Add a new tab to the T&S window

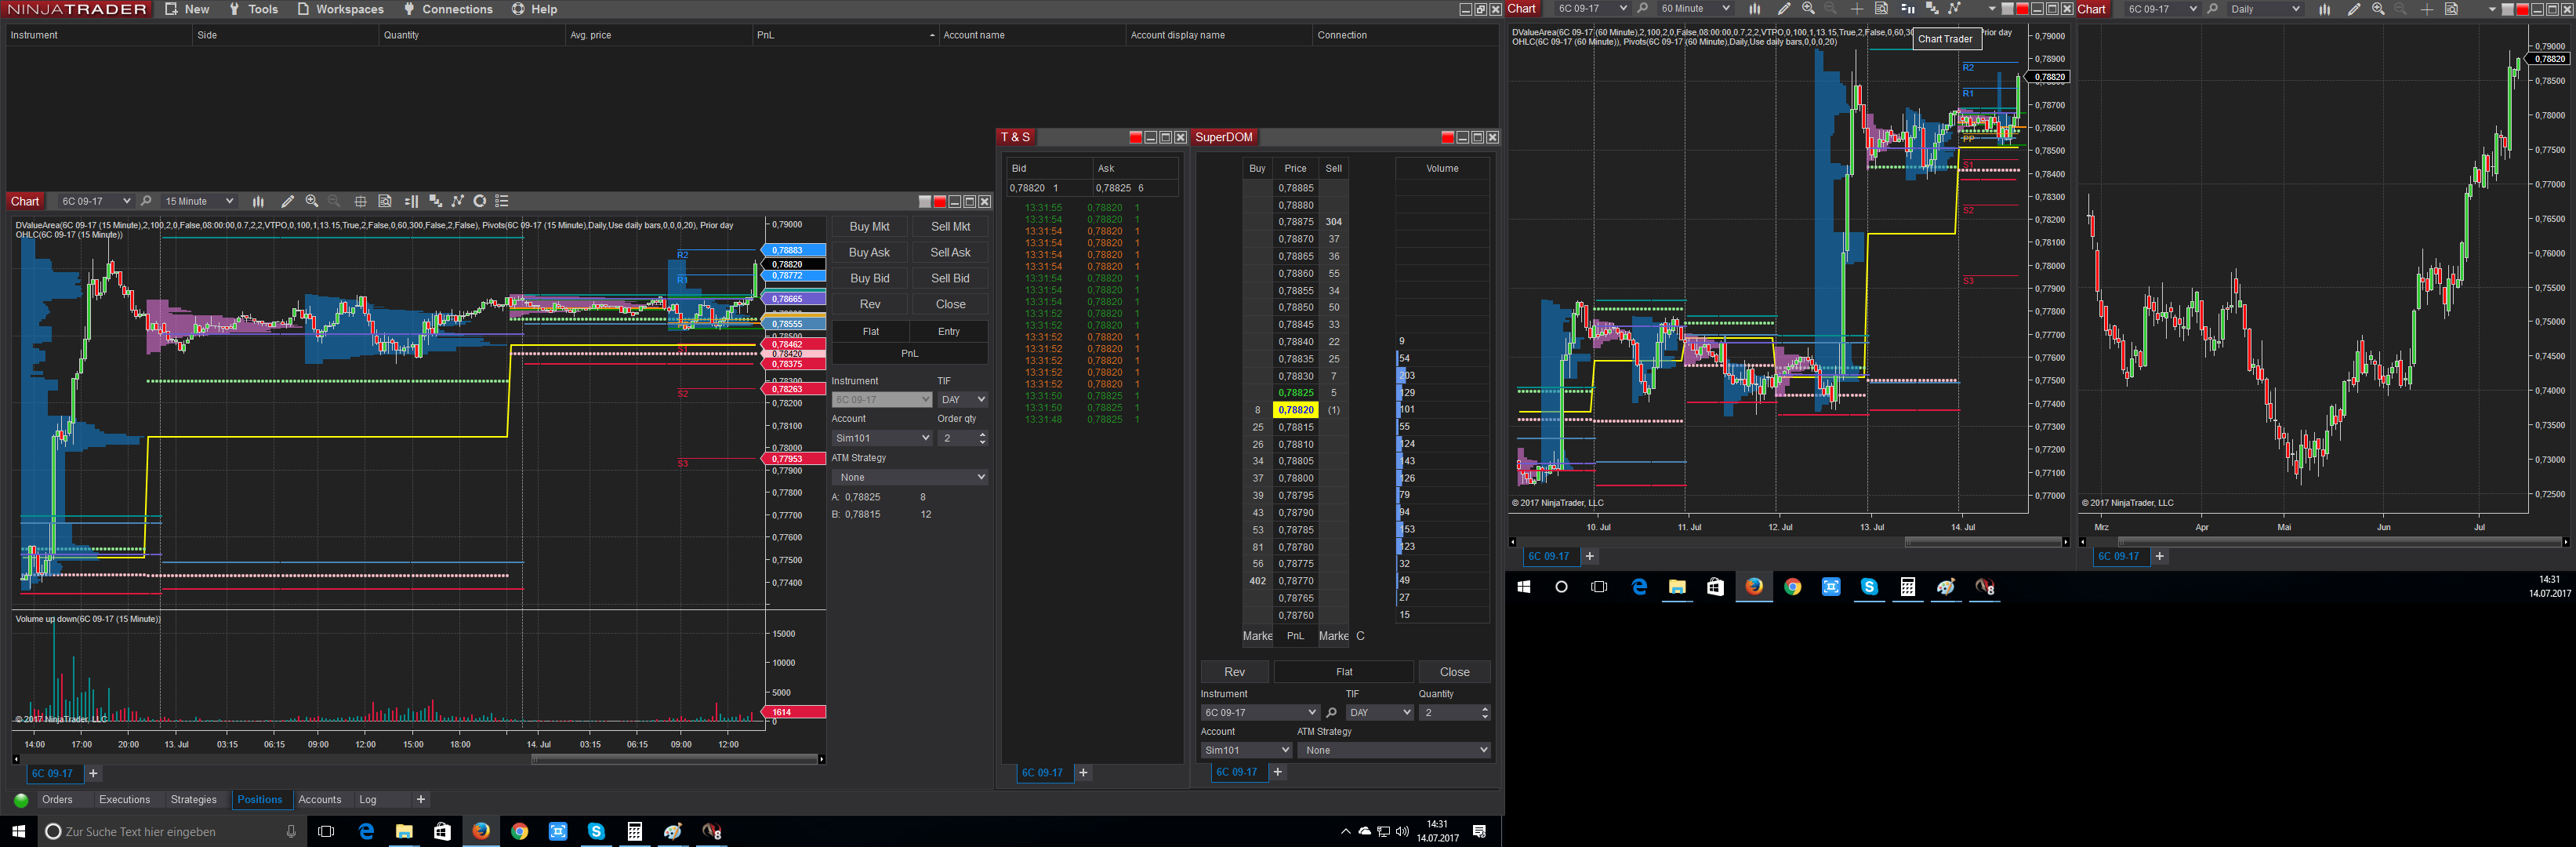1083,773
